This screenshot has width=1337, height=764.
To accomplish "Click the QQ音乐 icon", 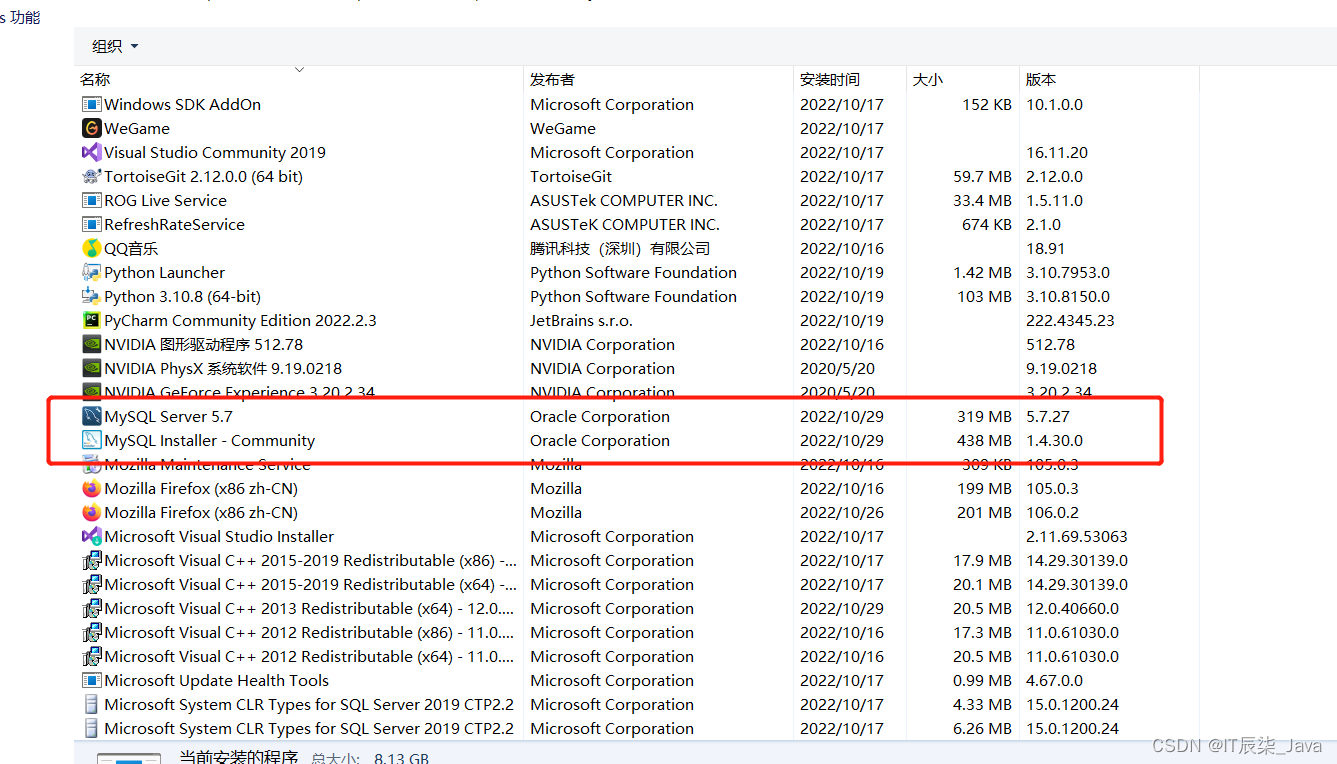I will click(91, 248).
